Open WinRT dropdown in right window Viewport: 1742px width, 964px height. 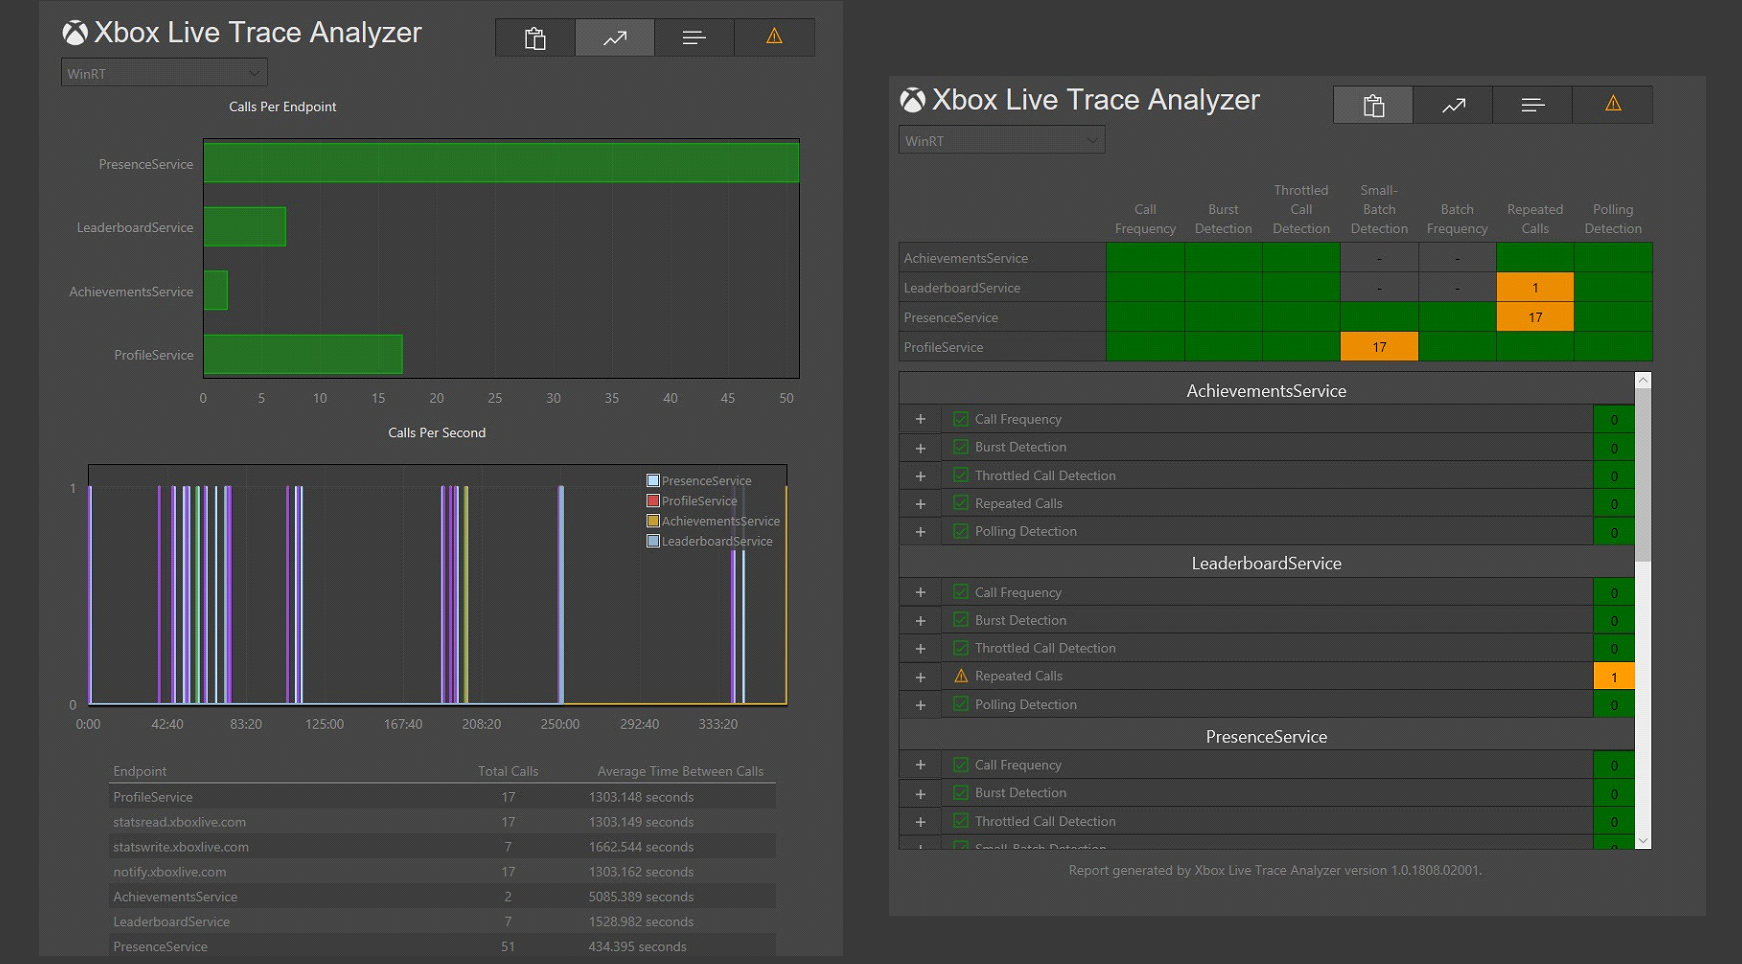click(x=1001, y=140)
